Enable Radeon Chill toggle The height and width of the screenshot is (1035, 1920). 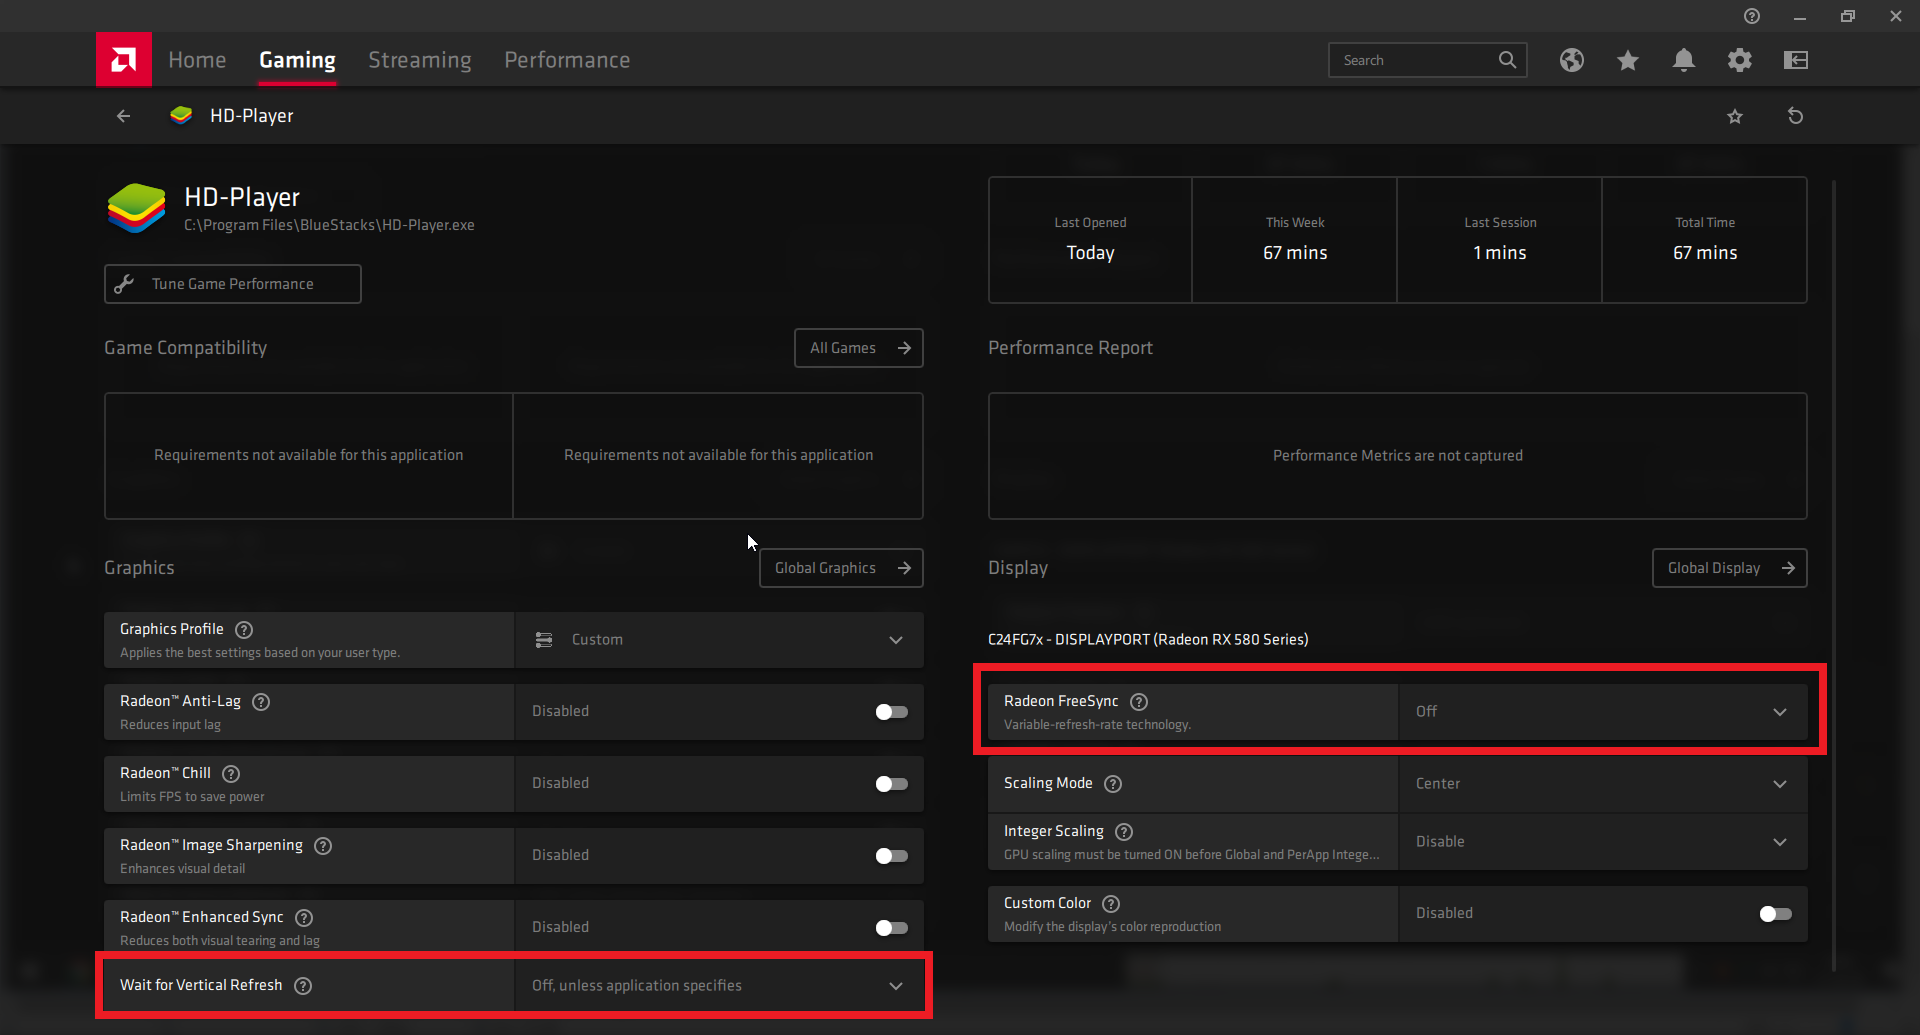click(x=891, y=784)
